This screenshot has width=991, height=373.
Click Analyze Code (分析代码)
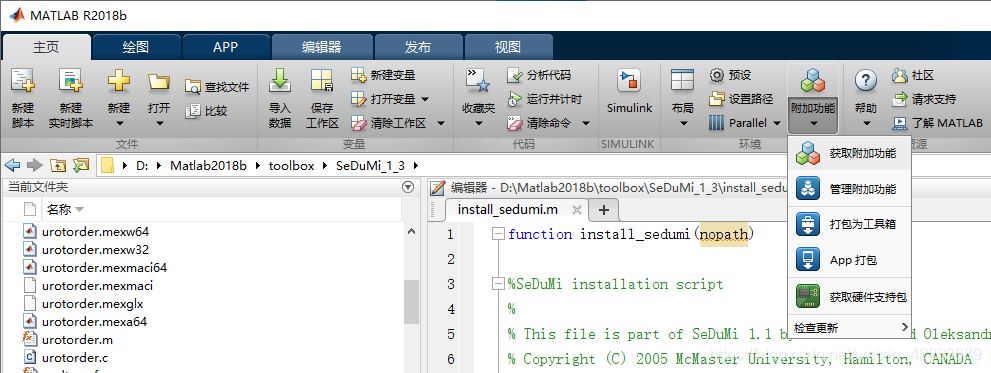click(539, 75)
